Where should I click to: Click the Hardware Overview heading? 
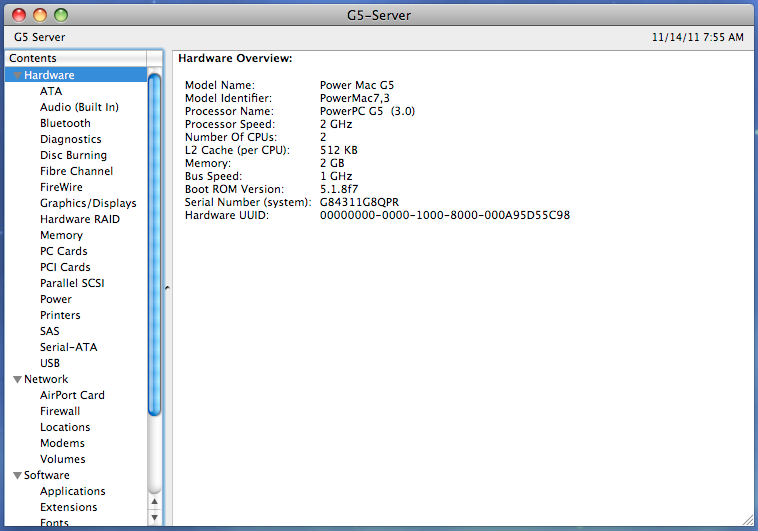[x=235, y=59]
